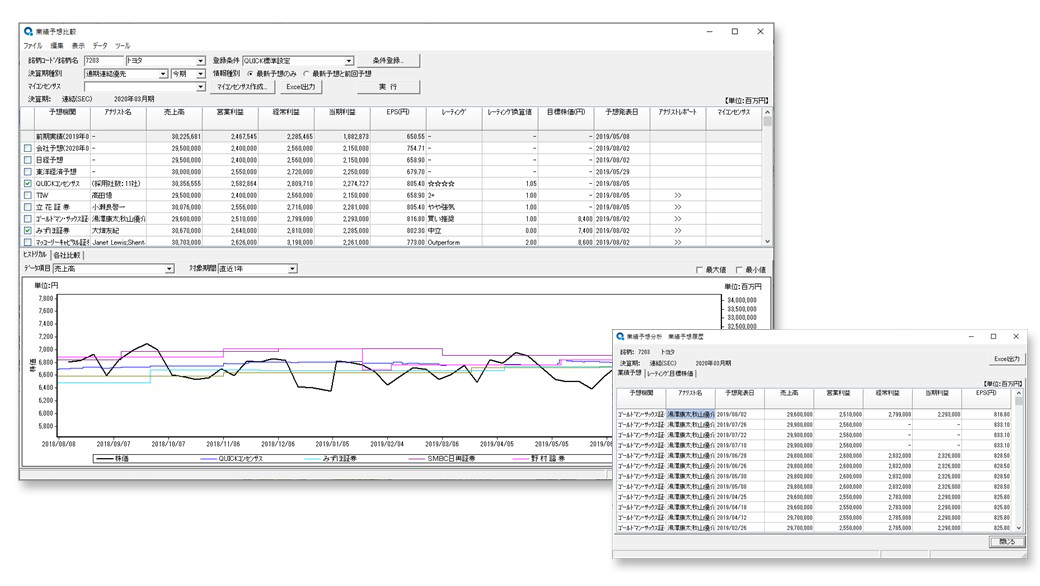Click the 実行 button

(x=388, y=87)
